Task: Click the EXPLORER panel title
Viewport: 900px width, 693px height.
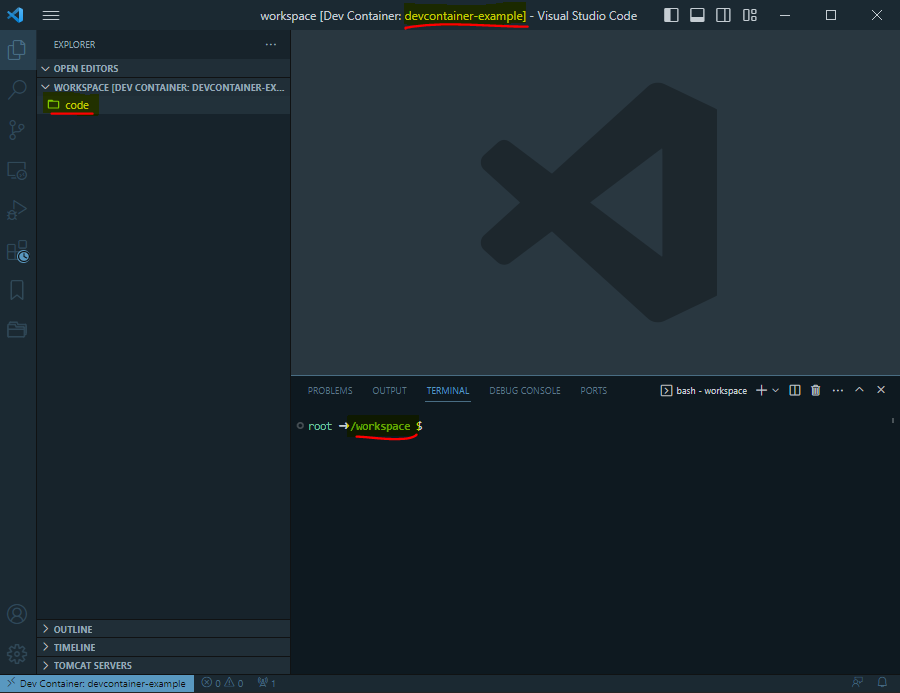Action: (x=75, y=45)
